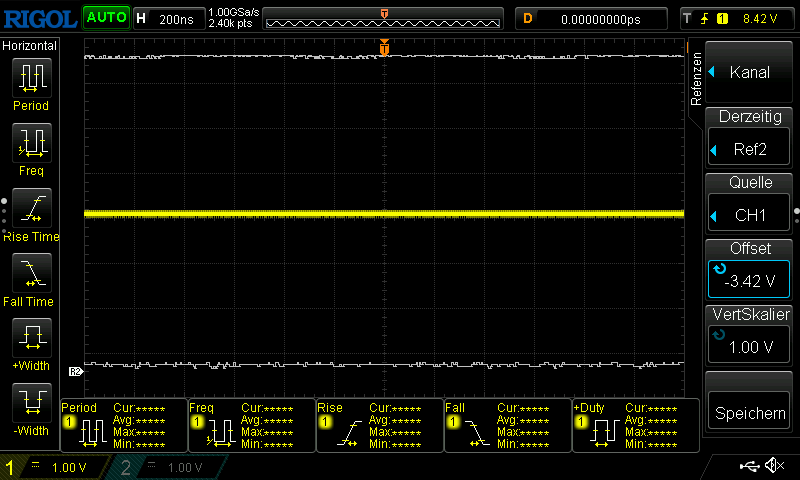Click the orange trigger position marker
The height and width of the screenshot is (480, 800).
(384, 48)
